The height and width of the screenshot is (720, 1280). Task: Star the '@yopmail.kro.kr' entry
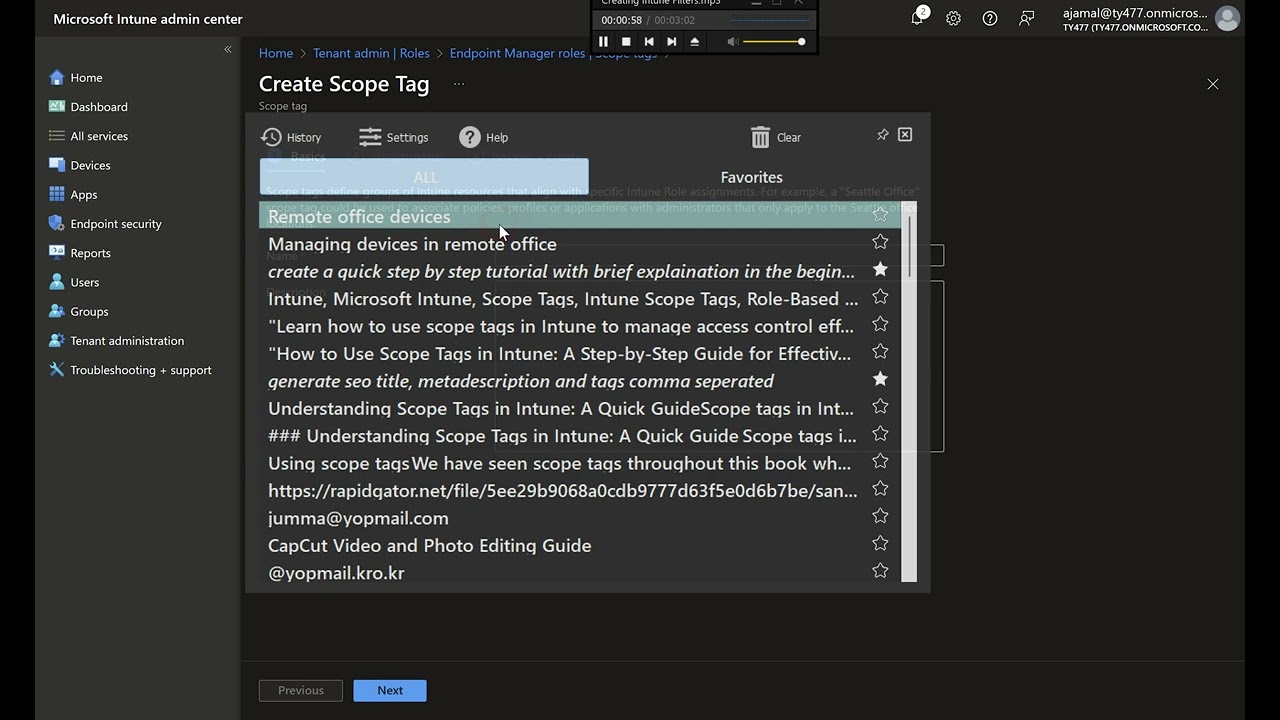(x=880, y=571)
